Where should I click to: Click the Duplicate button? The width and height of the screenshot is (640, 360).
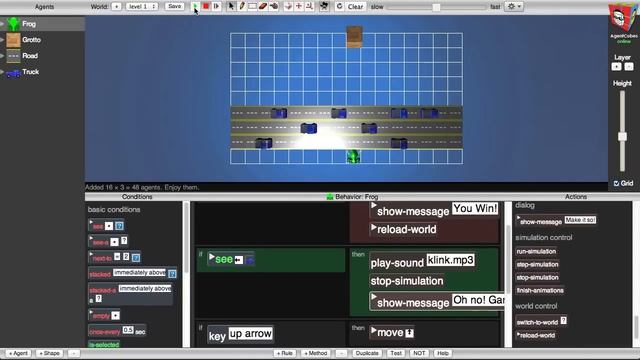click(x=367, y=353)
